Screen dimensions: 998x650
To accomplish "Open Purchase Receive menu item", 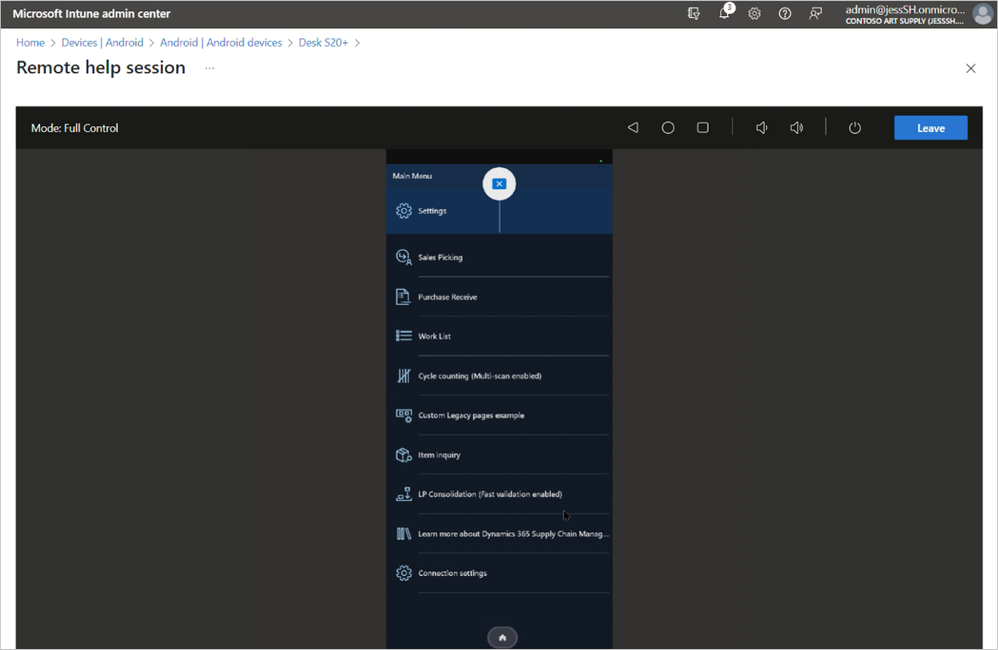I will [499, 297].
